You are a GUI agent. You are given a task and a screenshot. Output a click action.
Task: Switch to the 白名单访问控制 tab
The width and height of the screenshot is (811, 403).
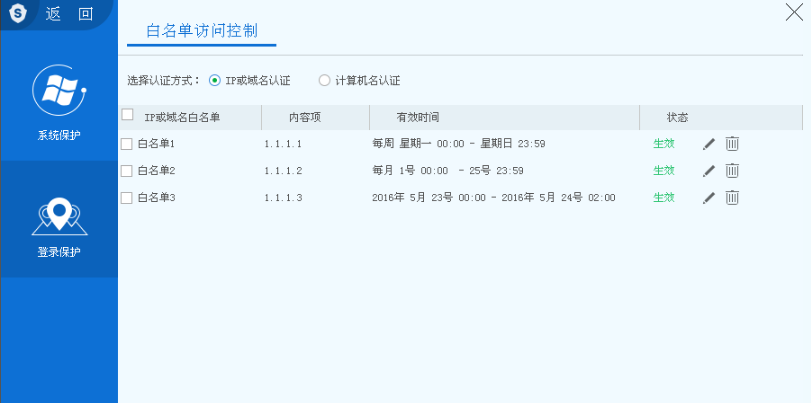(201, 30)
